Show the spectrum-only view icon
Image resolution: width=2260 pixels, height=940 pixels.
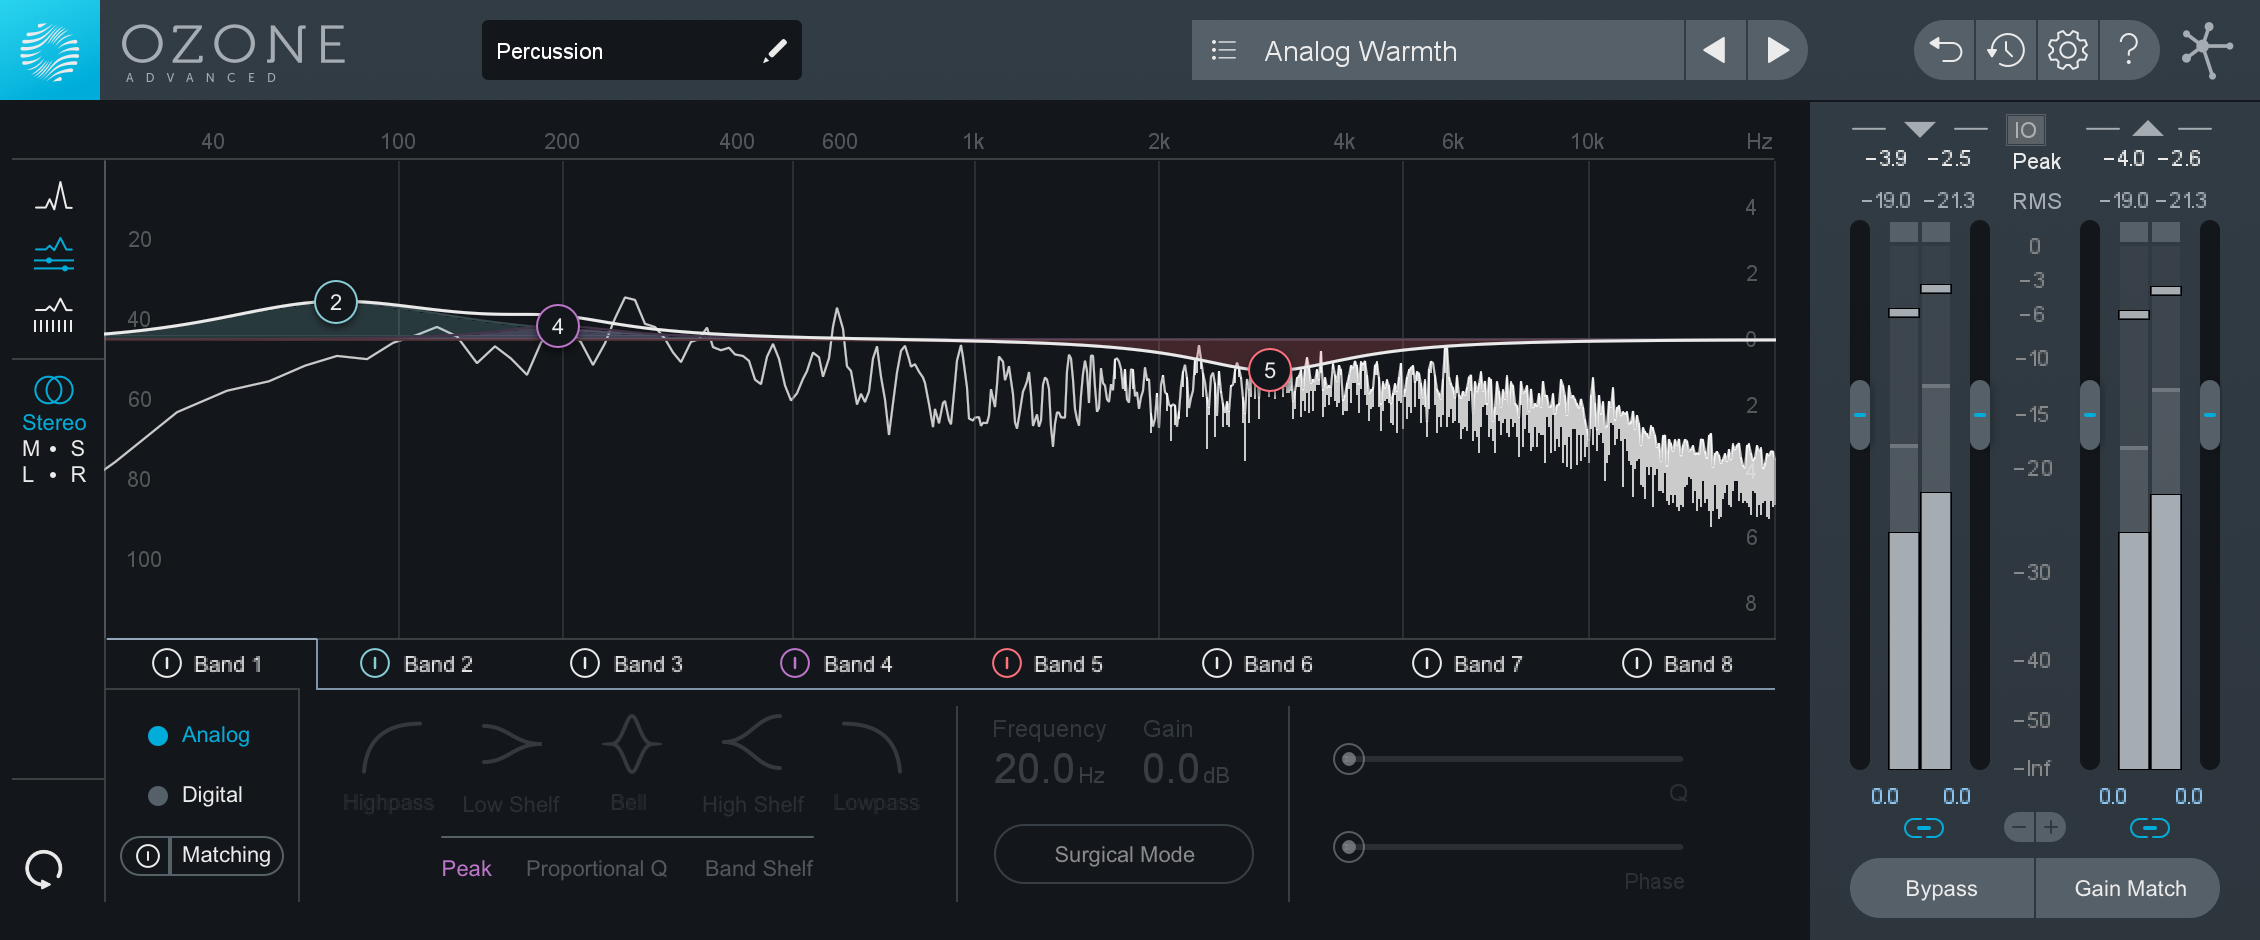tap(54, 196)
